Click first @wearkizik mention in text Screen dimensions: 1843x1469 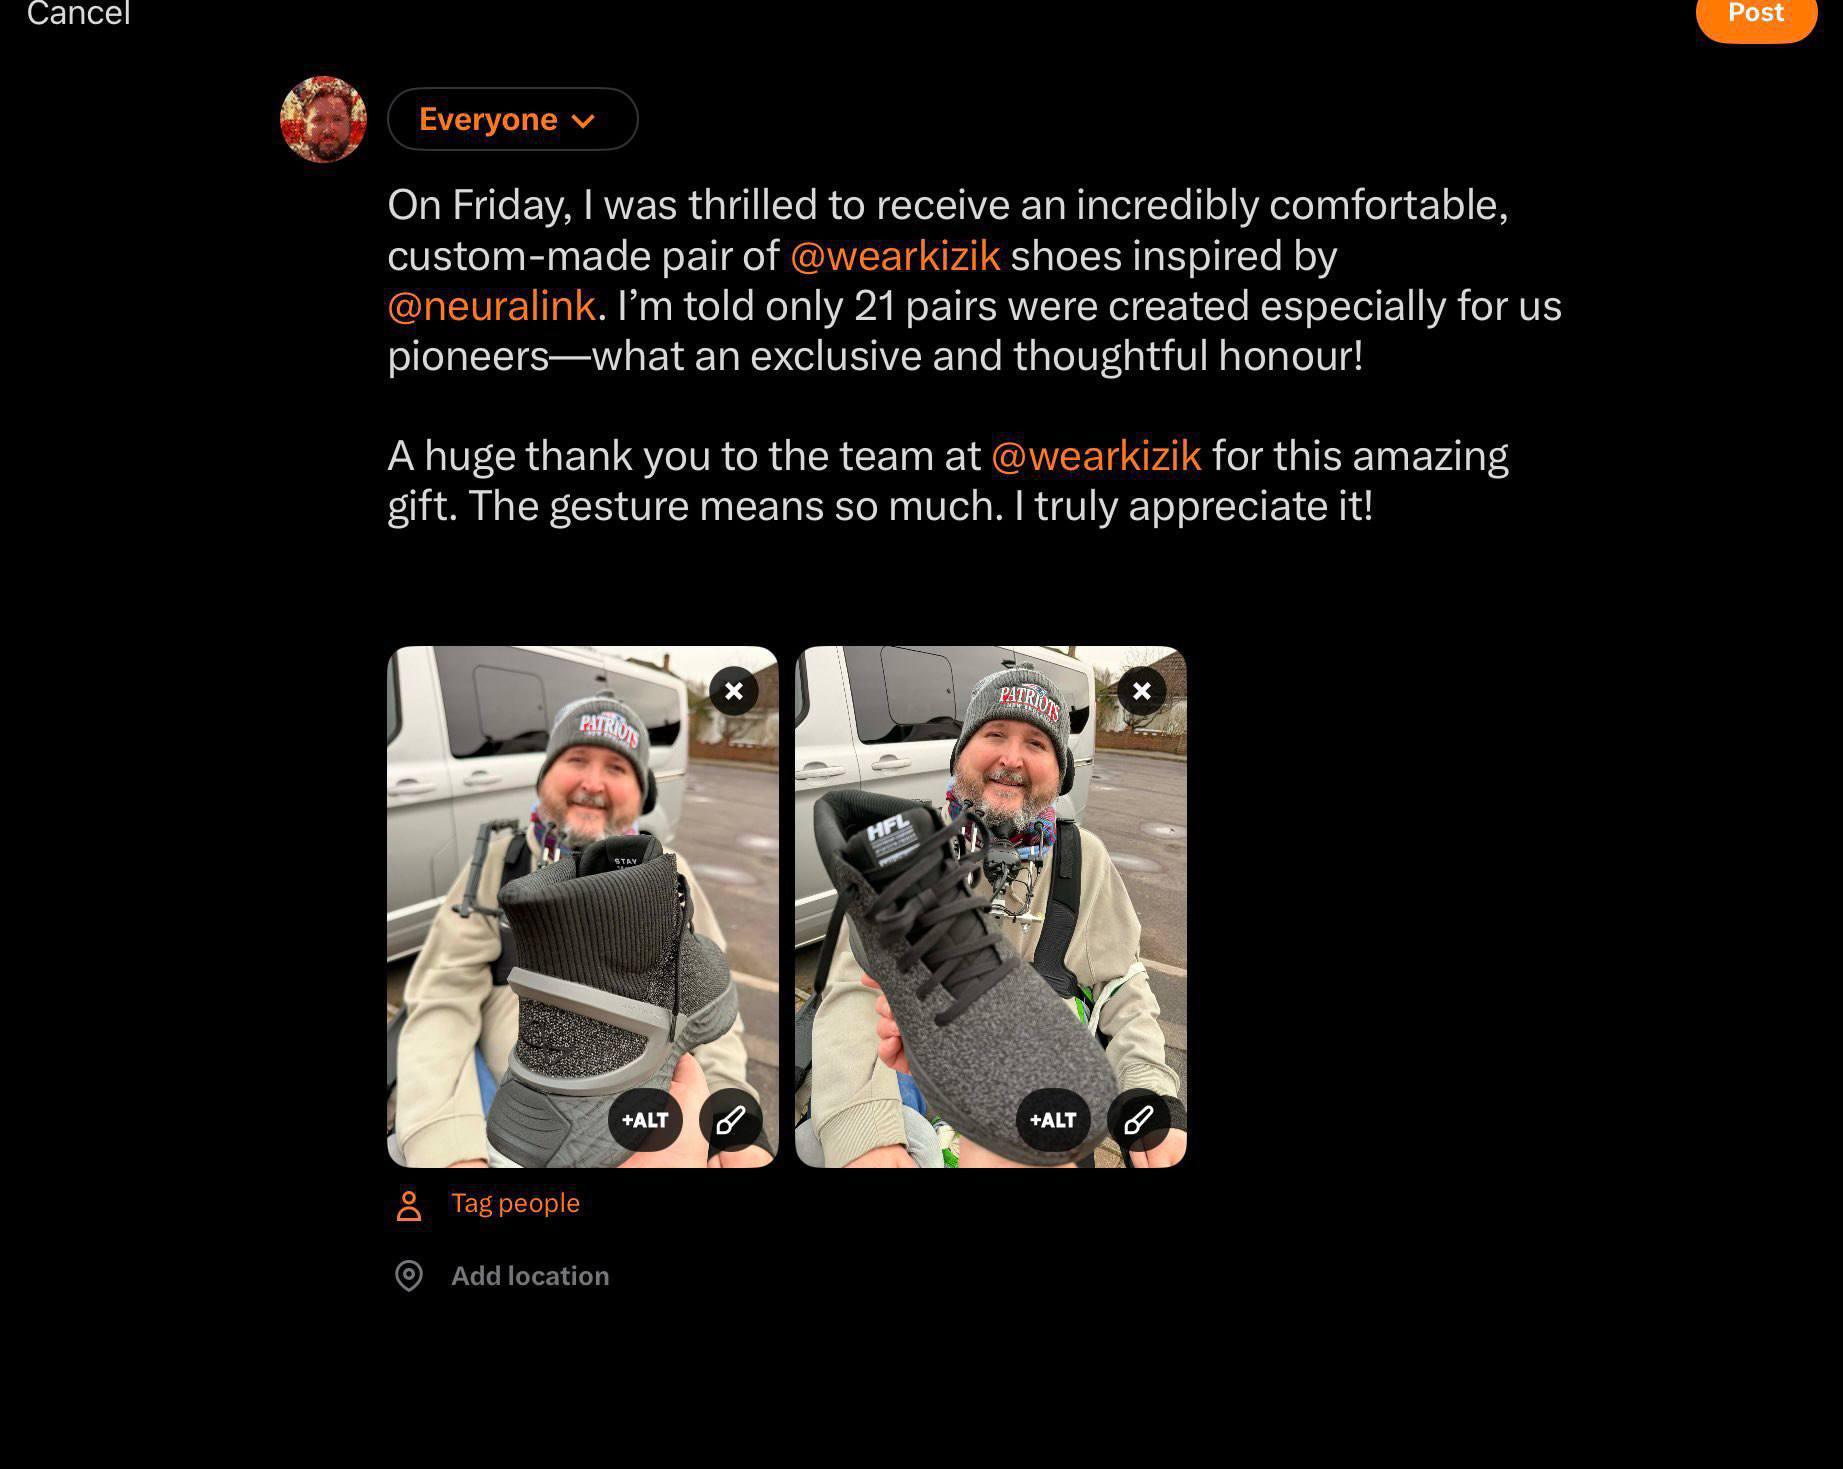[x=895, y=256]
